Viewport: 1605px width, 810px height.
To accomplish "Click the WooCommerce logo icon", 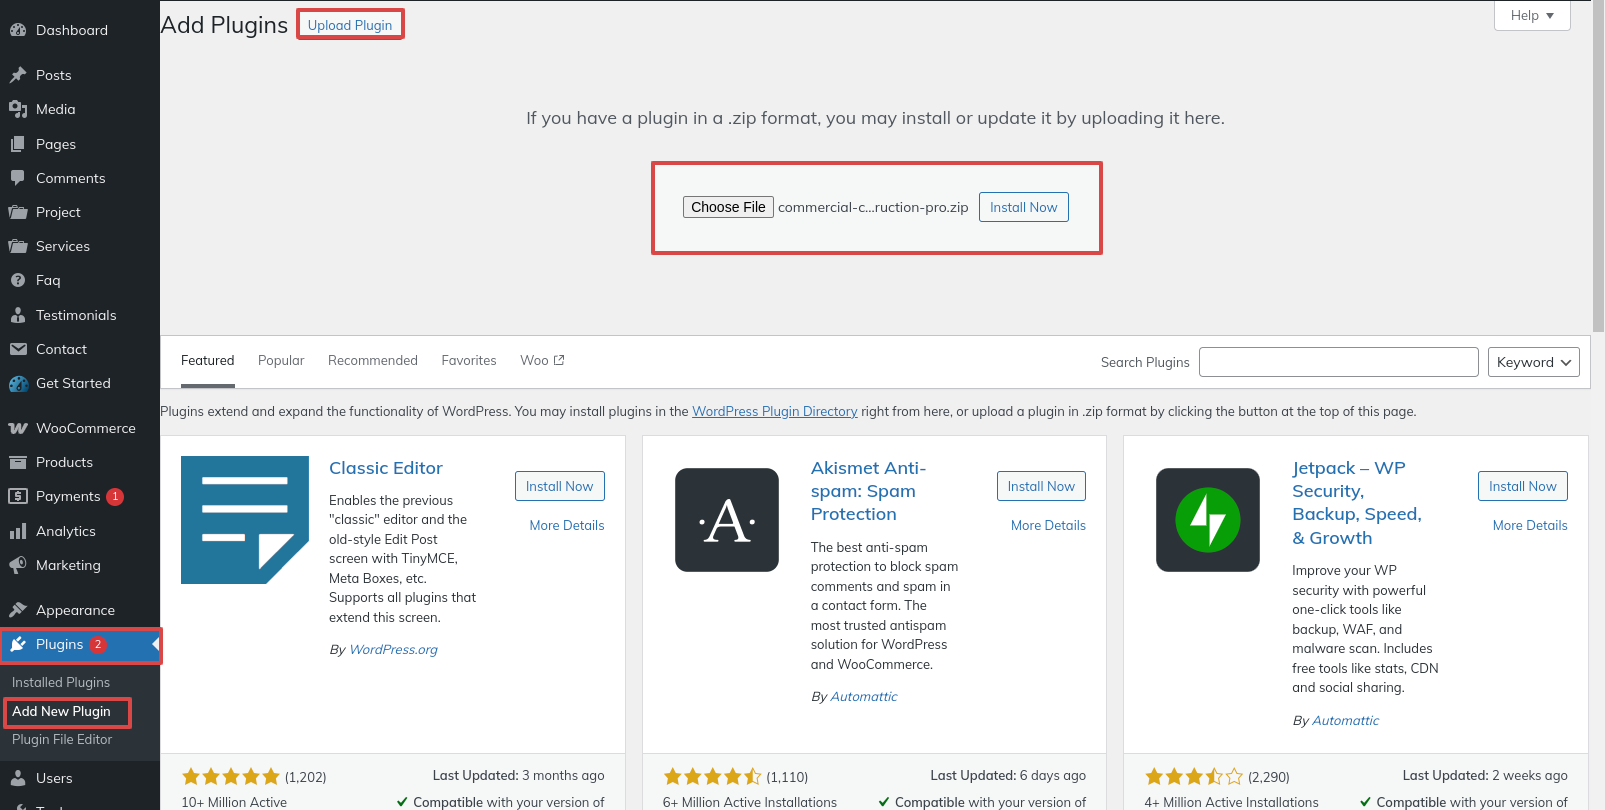I will (x=18, y=428).
